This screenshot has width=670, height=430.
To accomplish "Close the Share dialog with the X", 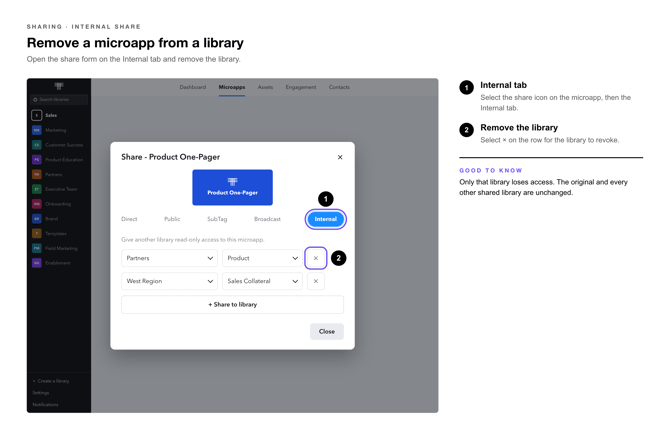I will point(340,157).
